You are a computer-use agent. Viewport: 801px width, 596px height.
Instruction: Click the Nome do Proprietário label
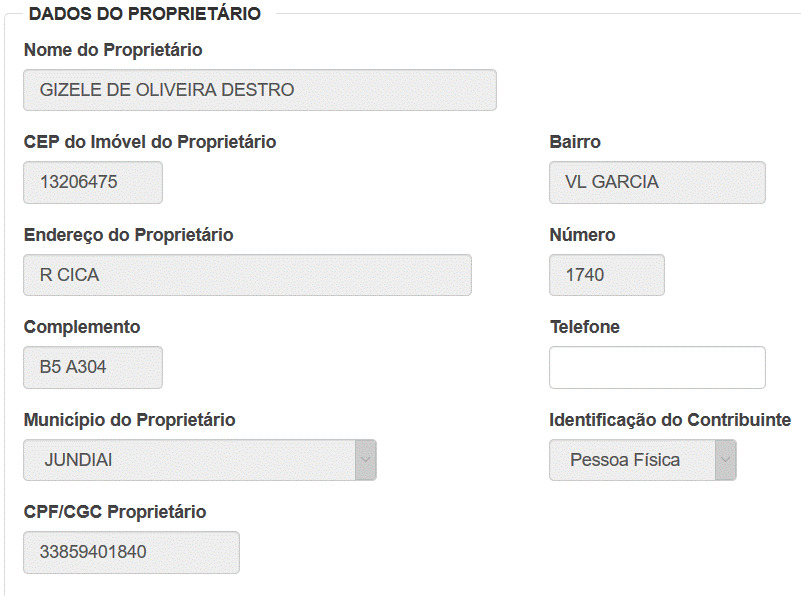(113, 50)
